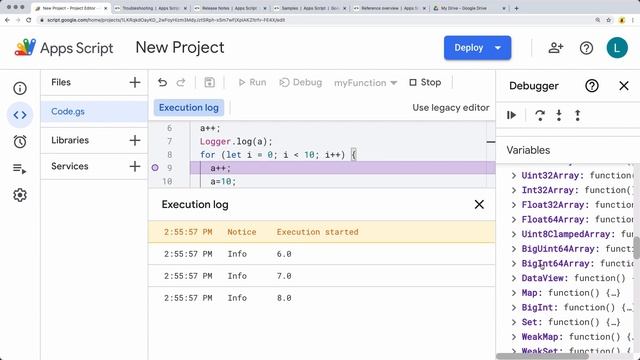Expand the Float32Array variable
The width and height of the screenshot is (640, 360).
tap(514, 205)
